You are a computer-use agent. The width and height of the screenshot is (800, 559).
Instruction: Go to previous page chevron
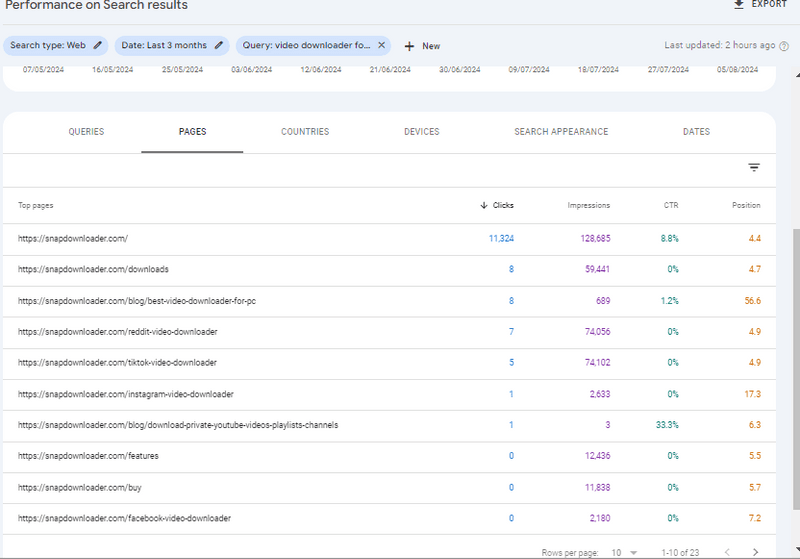click(x=727, y=552)
